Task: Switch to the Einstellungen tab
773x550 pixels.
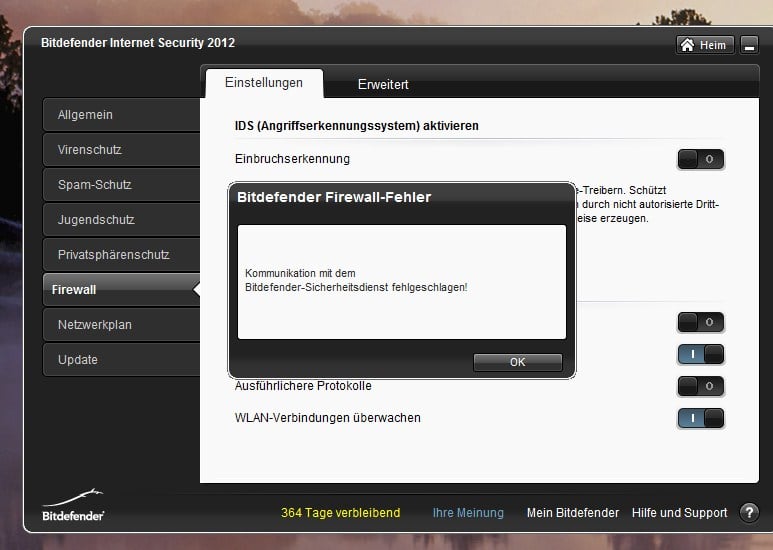Action: 264,83
